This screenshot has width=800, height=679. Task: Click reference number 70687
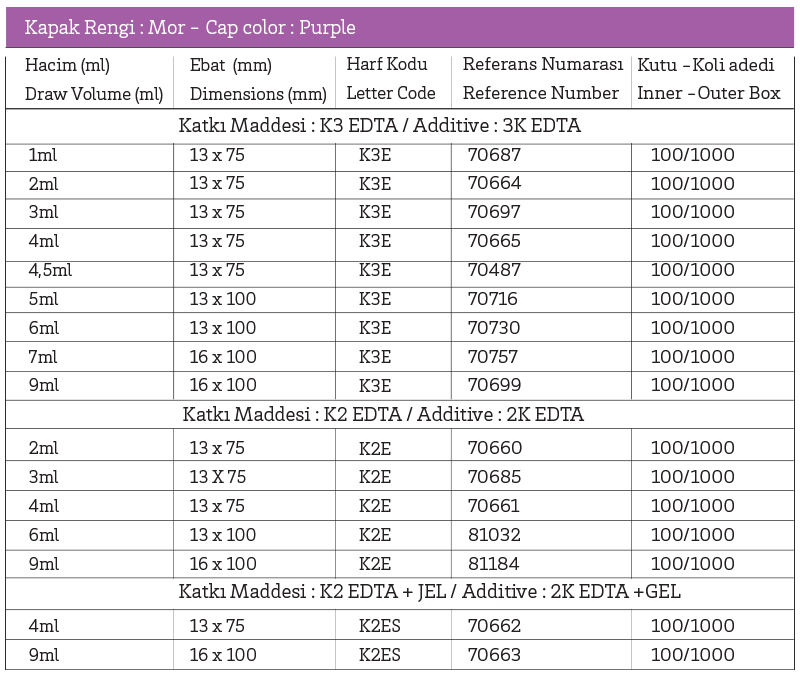click(x=494, y=155)
